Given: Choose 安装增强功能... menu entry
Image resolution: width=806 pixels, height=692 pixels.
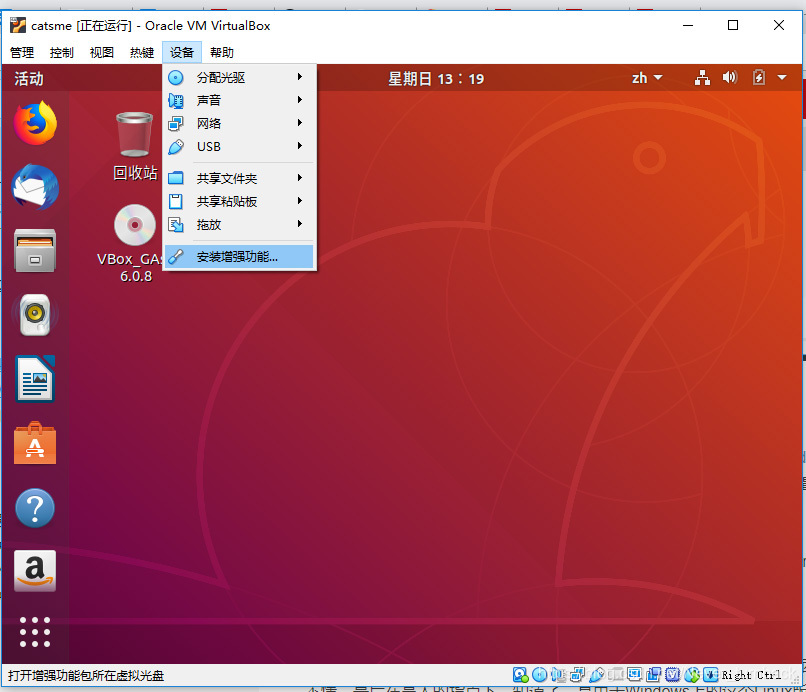Looking at the screenshot, I should [x=240, y=257].
